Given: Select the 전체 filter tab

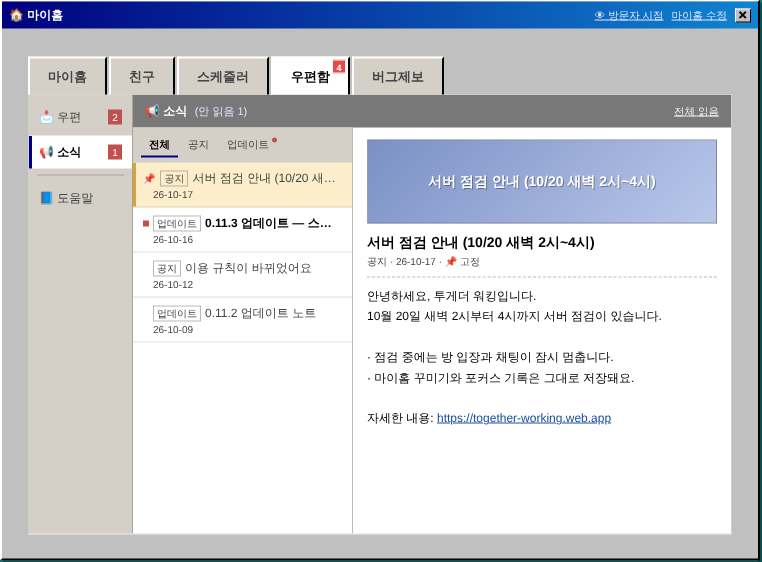Looking at the screenshot, I should (159, 145).
